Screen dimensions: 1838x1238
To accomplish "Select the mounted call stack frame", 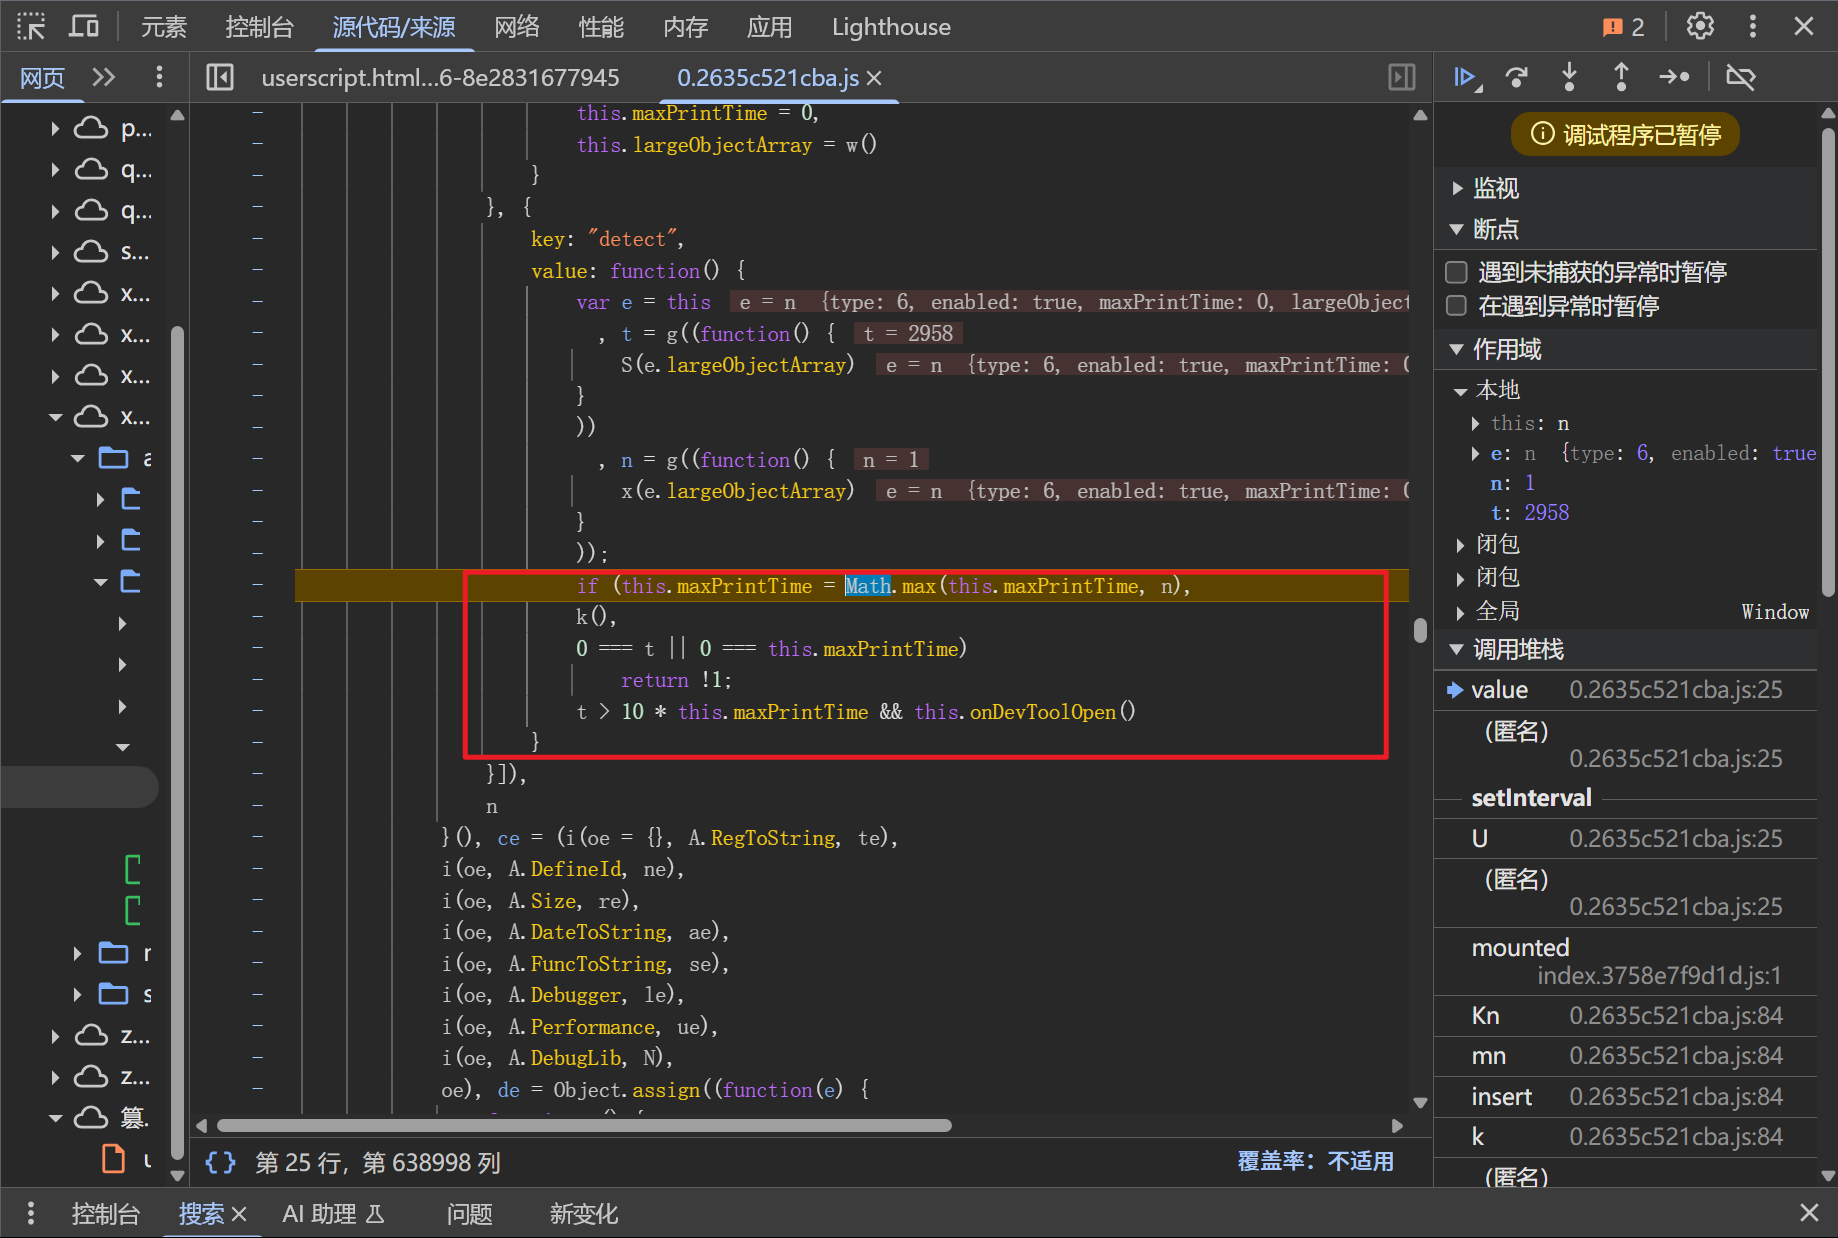I will coord(1520,947).
